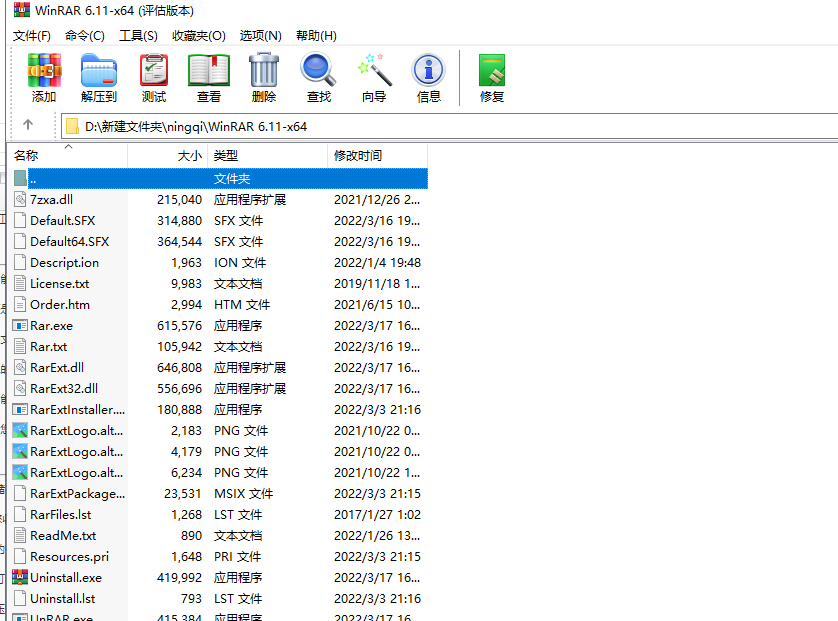
Task: Click the Resources.pri file icon
Action: [20, 556]
